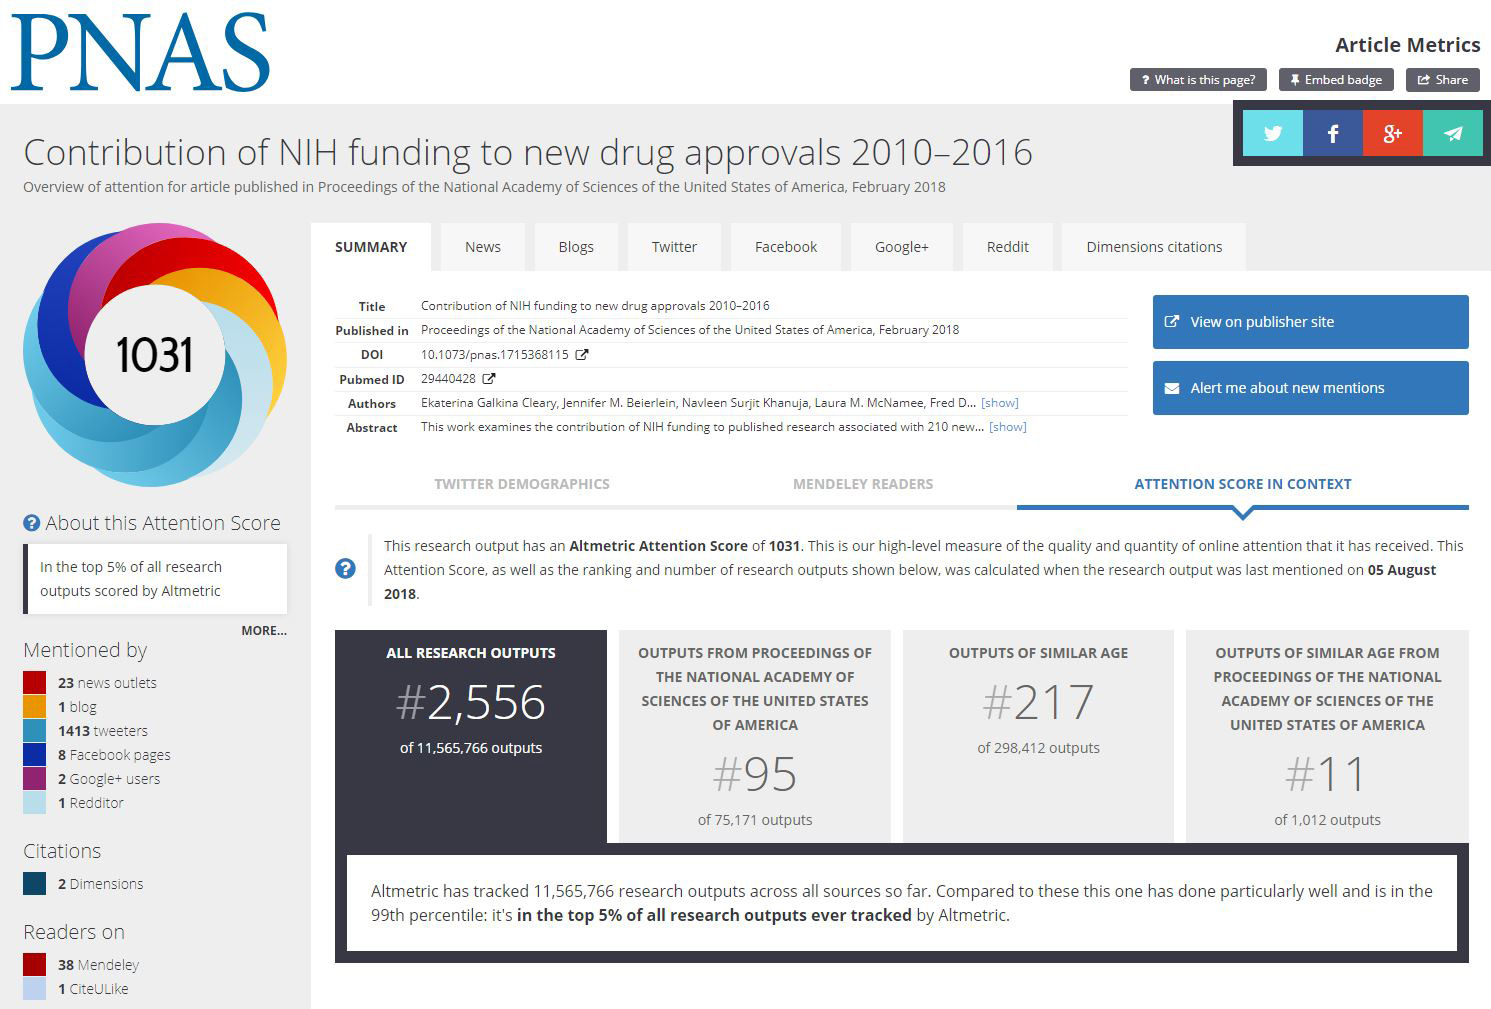Click the CiteULike readers square
The width and height of the screenshot is (1491, 1009).
[35, 989]
